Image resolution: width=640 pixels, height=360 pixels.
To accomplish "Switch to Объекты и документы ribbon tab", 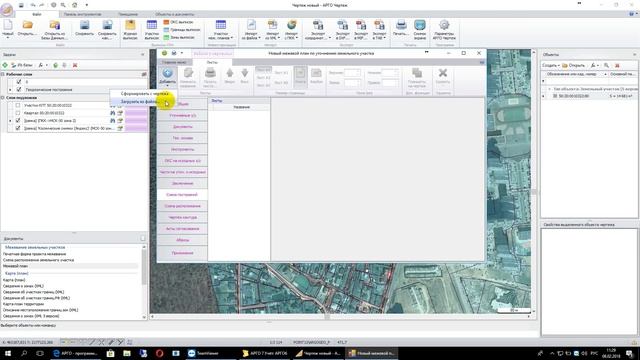I will [174, 14].
